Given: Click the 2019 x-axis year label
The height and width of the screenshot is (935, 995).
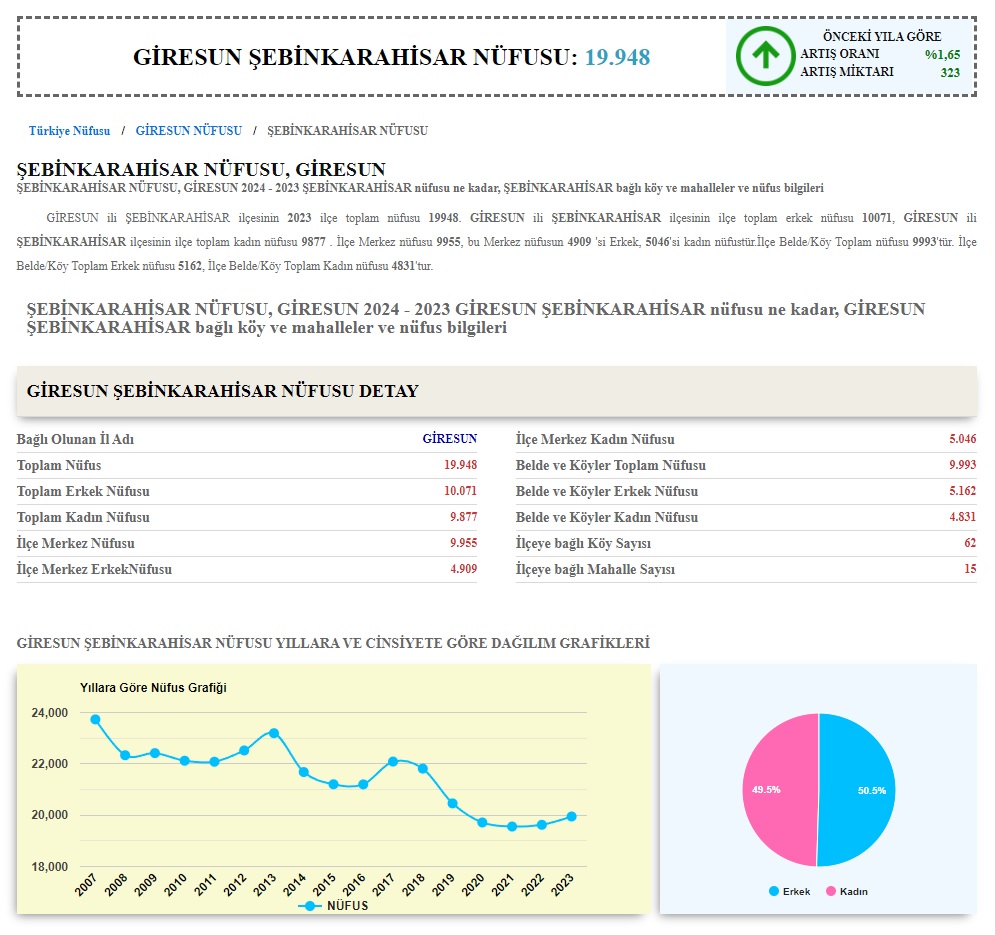Looking at the screenshot, I should (443, 884).
